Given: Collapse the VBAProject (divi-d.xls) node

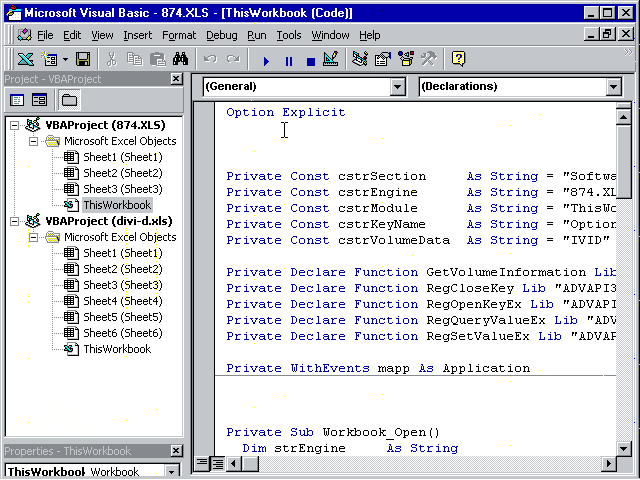Looking at the screenshot, I should (x=14, y=221).
